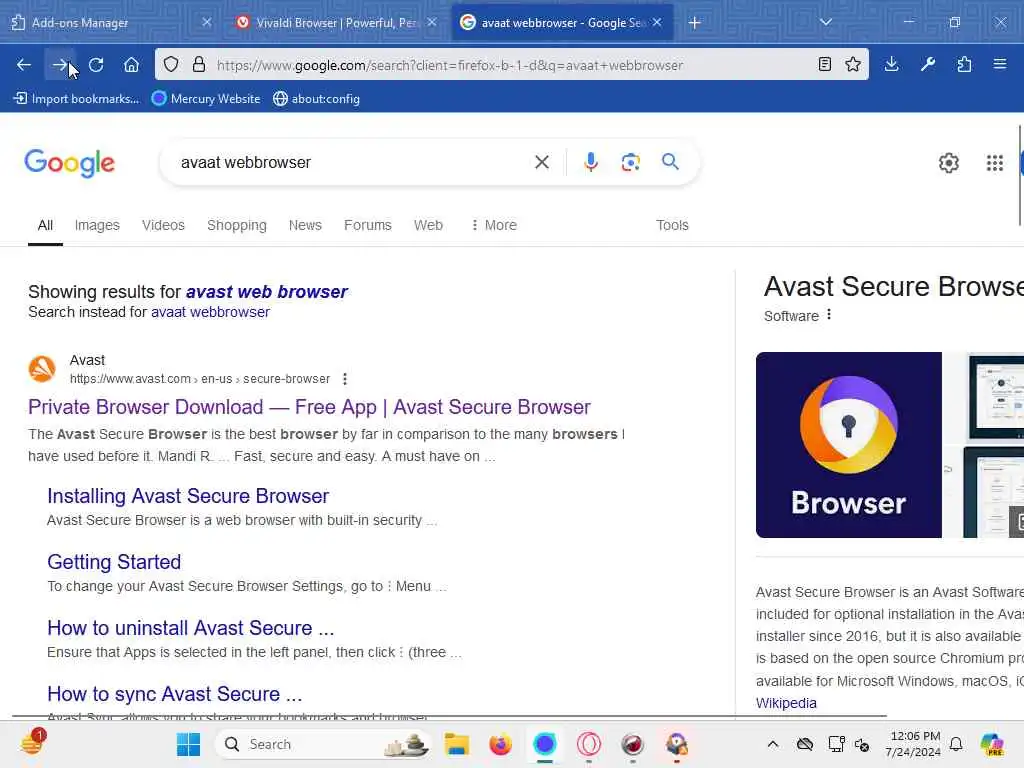
Task: Open Installing Avast Secure Browser link
Action: tap(188, 496)
